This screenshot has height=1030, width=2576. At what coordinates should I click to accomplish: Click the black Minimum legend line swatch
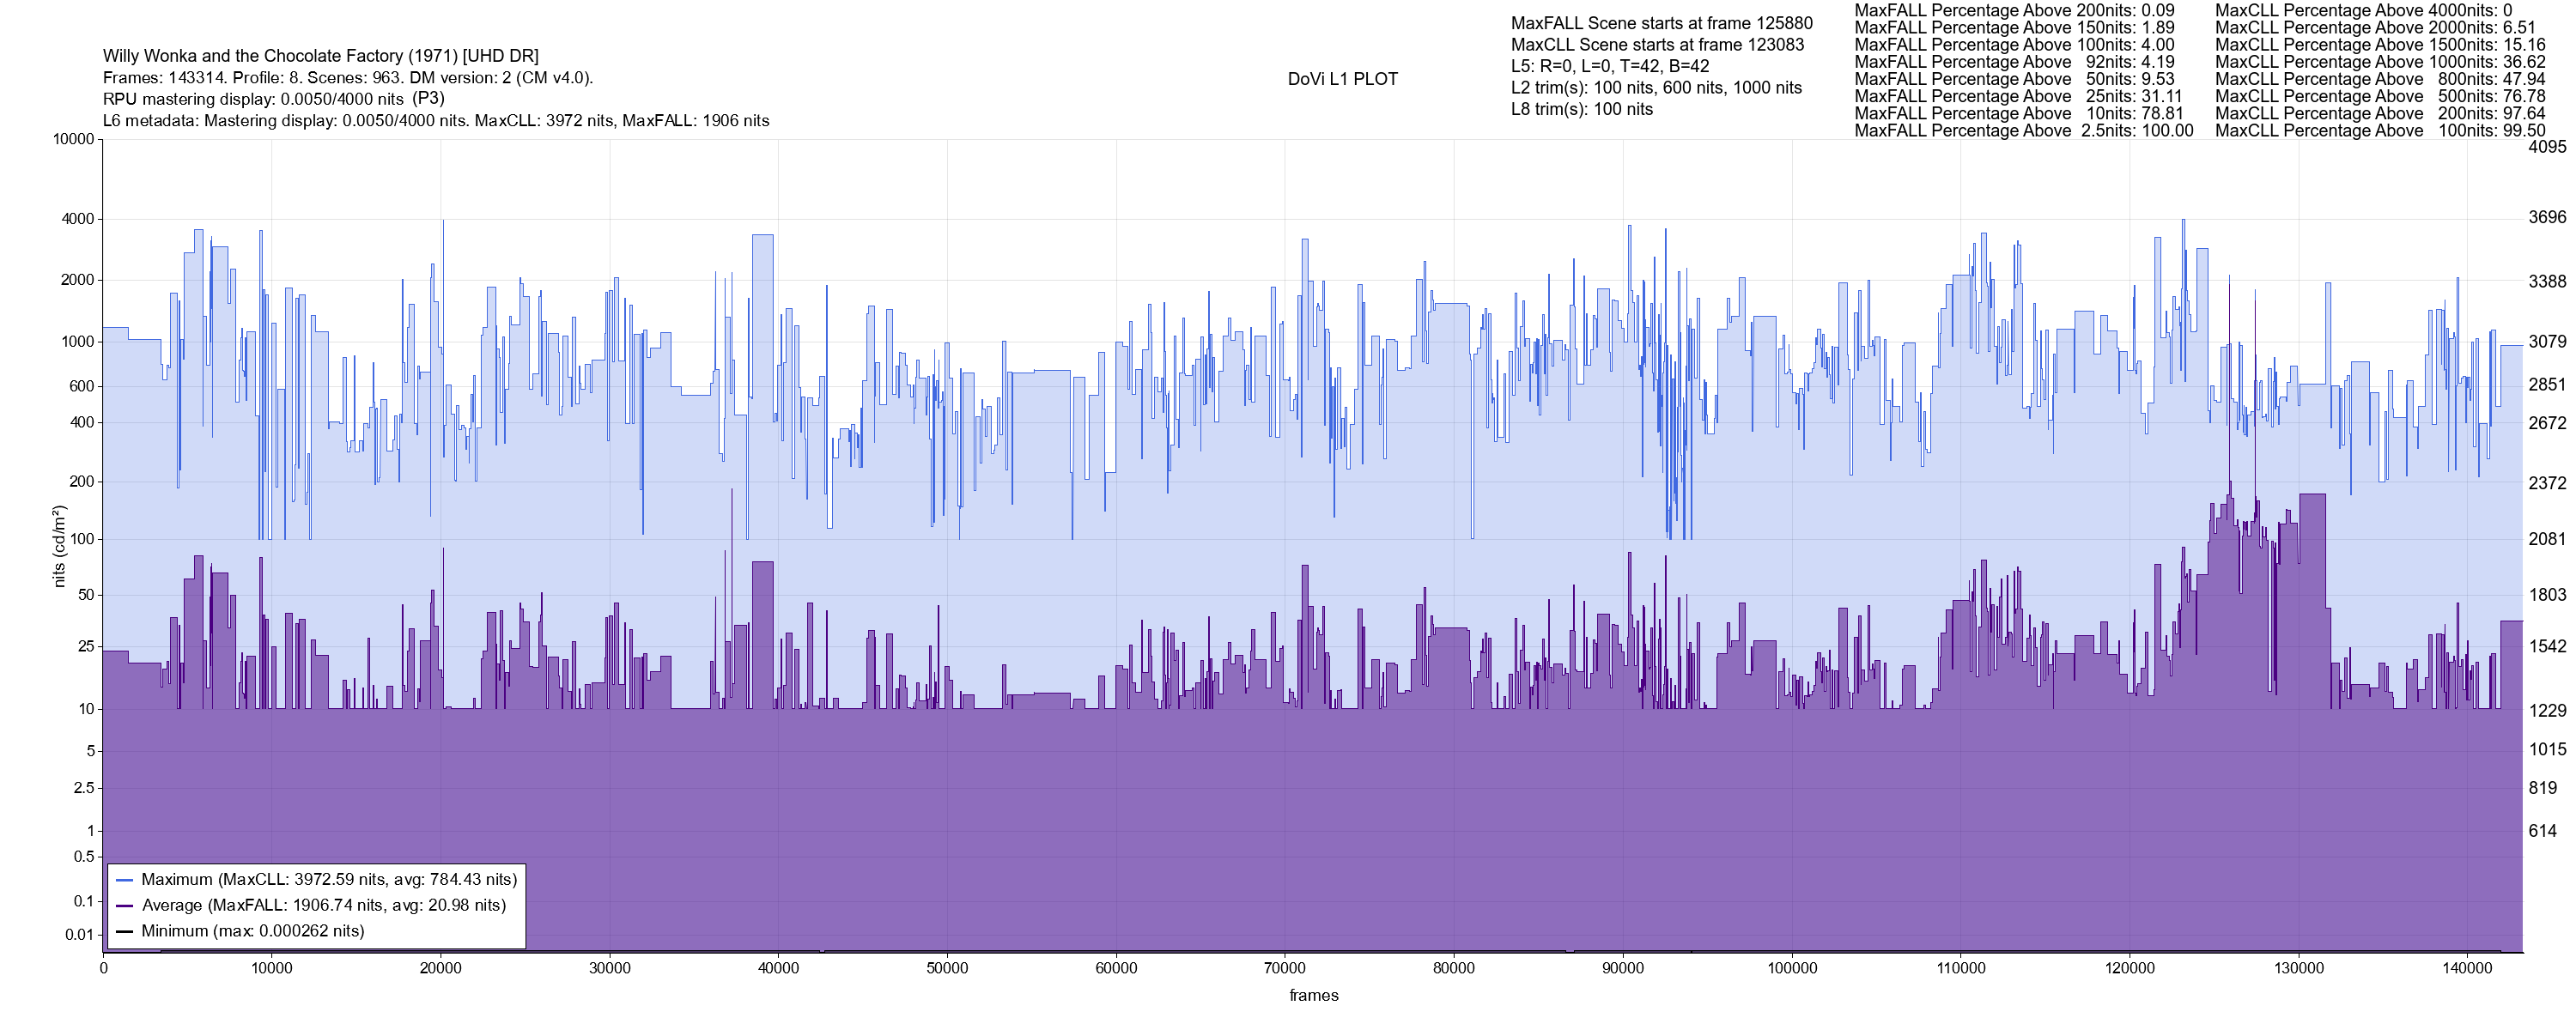point(125,932)
